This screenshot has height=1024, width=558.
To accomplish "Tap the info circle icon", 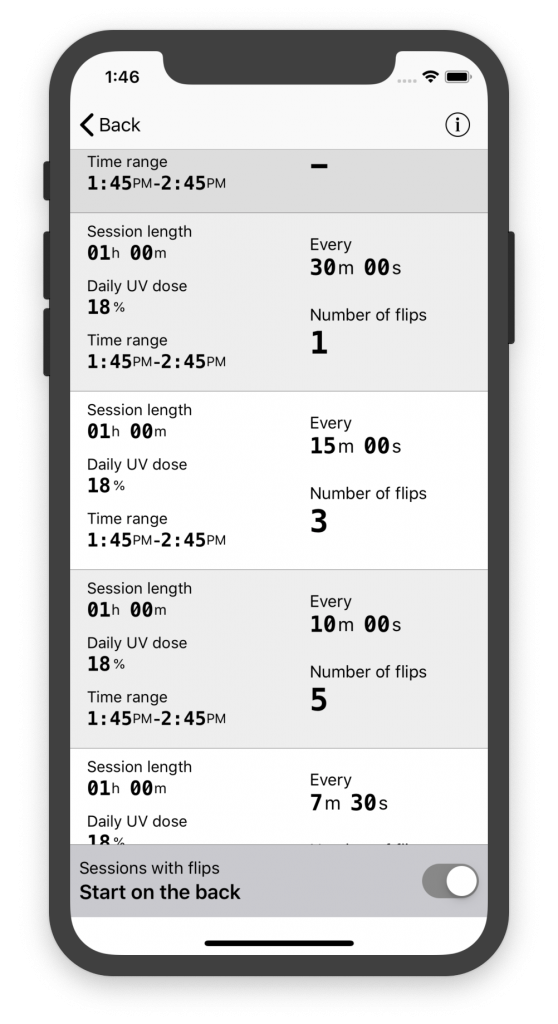I will (457, 124).
